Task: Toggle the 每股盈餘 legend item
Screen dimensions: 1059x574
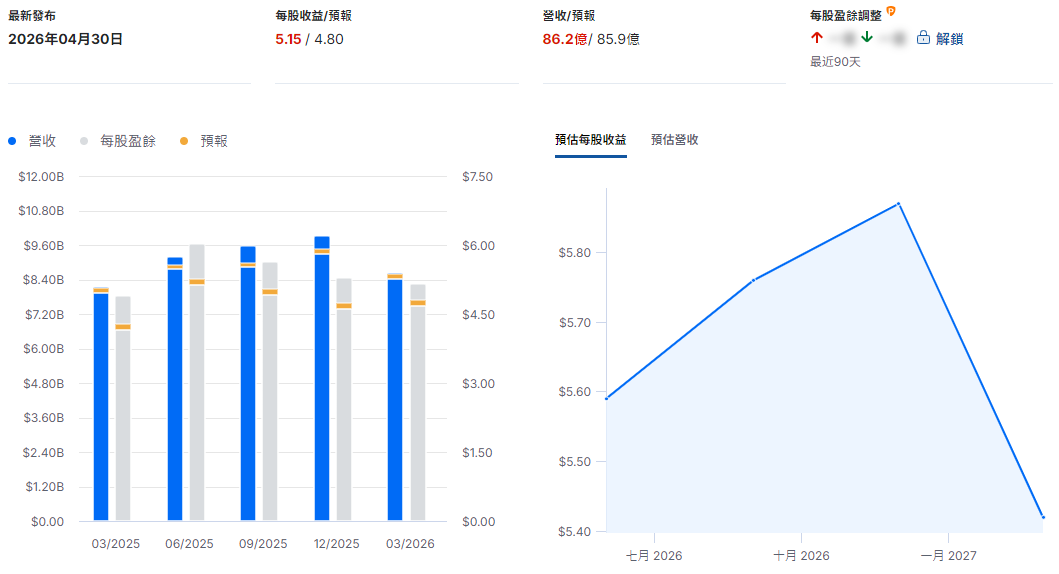Action: coord(118,141)
